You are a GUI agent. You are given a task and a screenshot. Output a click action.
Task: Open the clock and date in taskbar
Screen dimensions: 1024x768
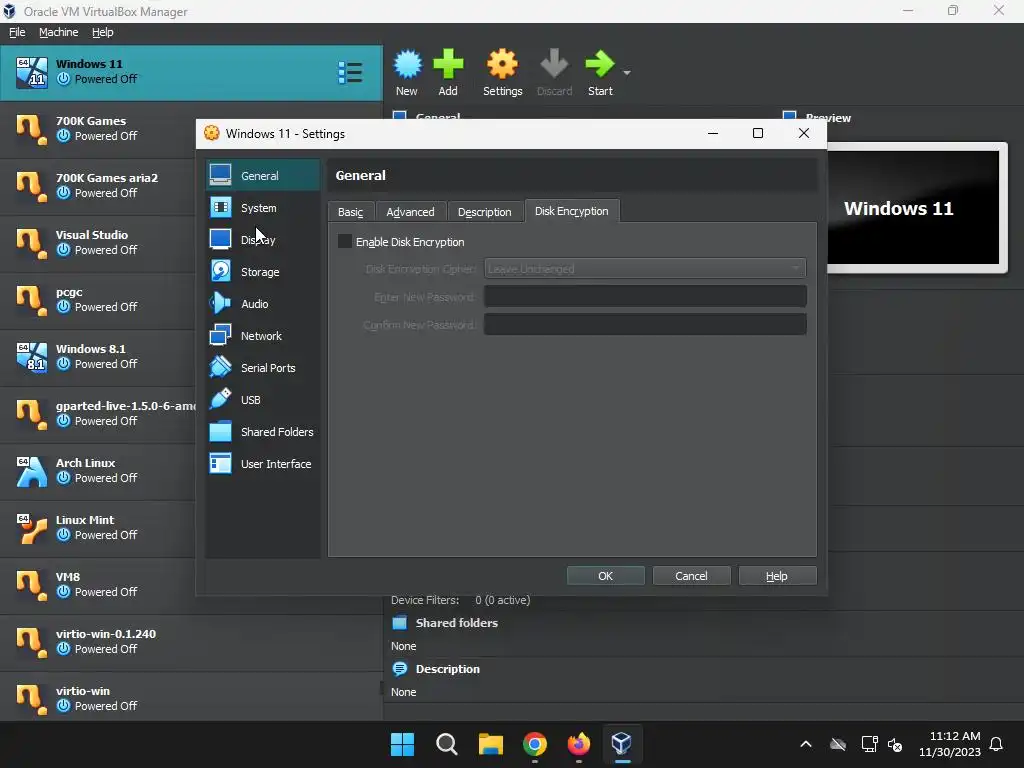coord(950,744)
